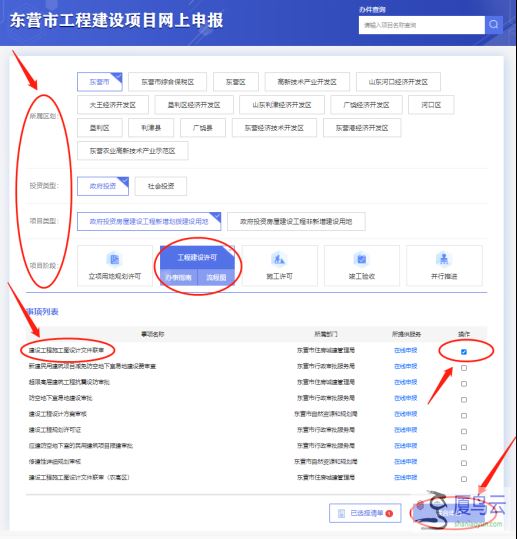517x539 pixels.
Task: Check the 应建防空地下室的民用建筑项目报建审批 checkbox
Action: 464,447
